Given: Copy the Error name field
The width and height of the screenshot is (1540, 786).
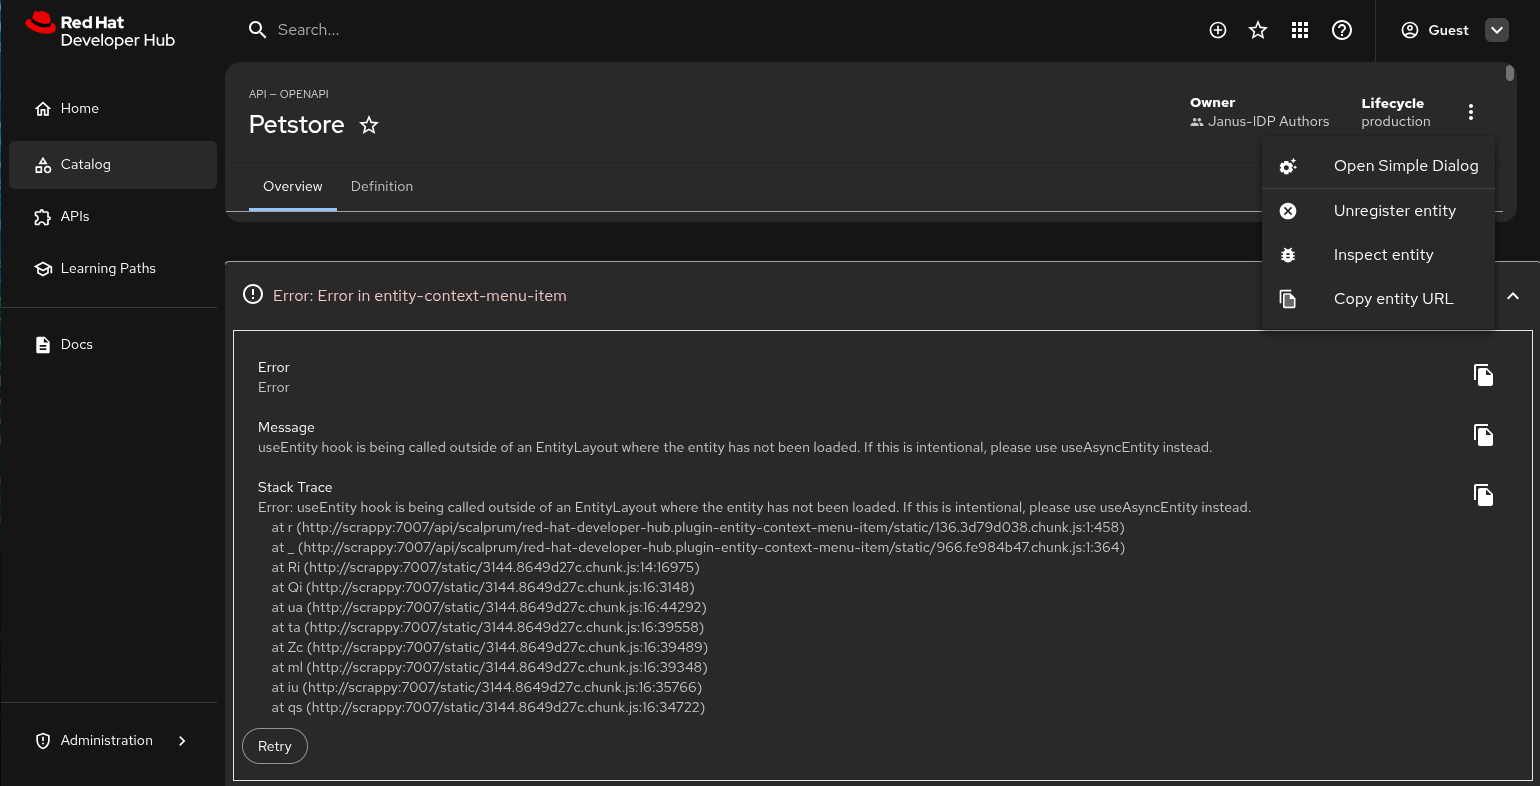Looking at the screenshot, I should tap(1483, 375).
